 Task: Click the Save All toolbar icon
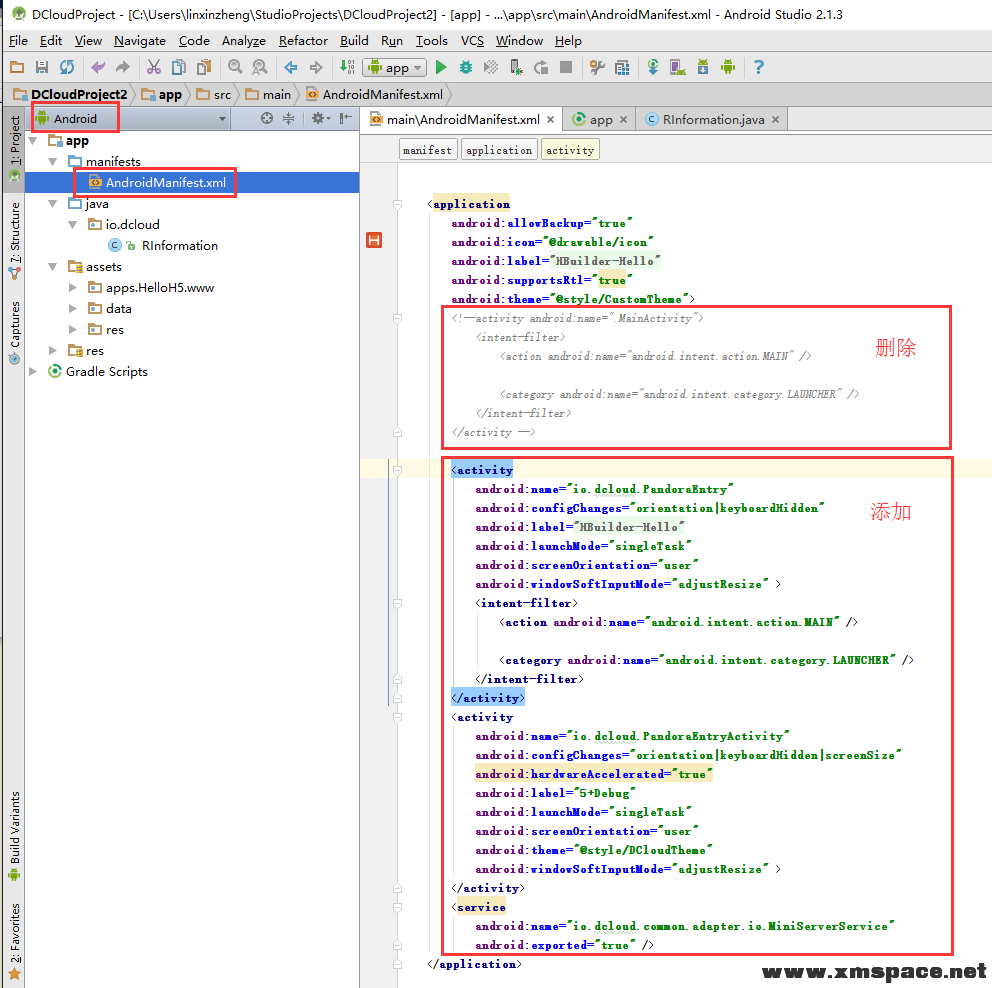(x=42, y=67)
